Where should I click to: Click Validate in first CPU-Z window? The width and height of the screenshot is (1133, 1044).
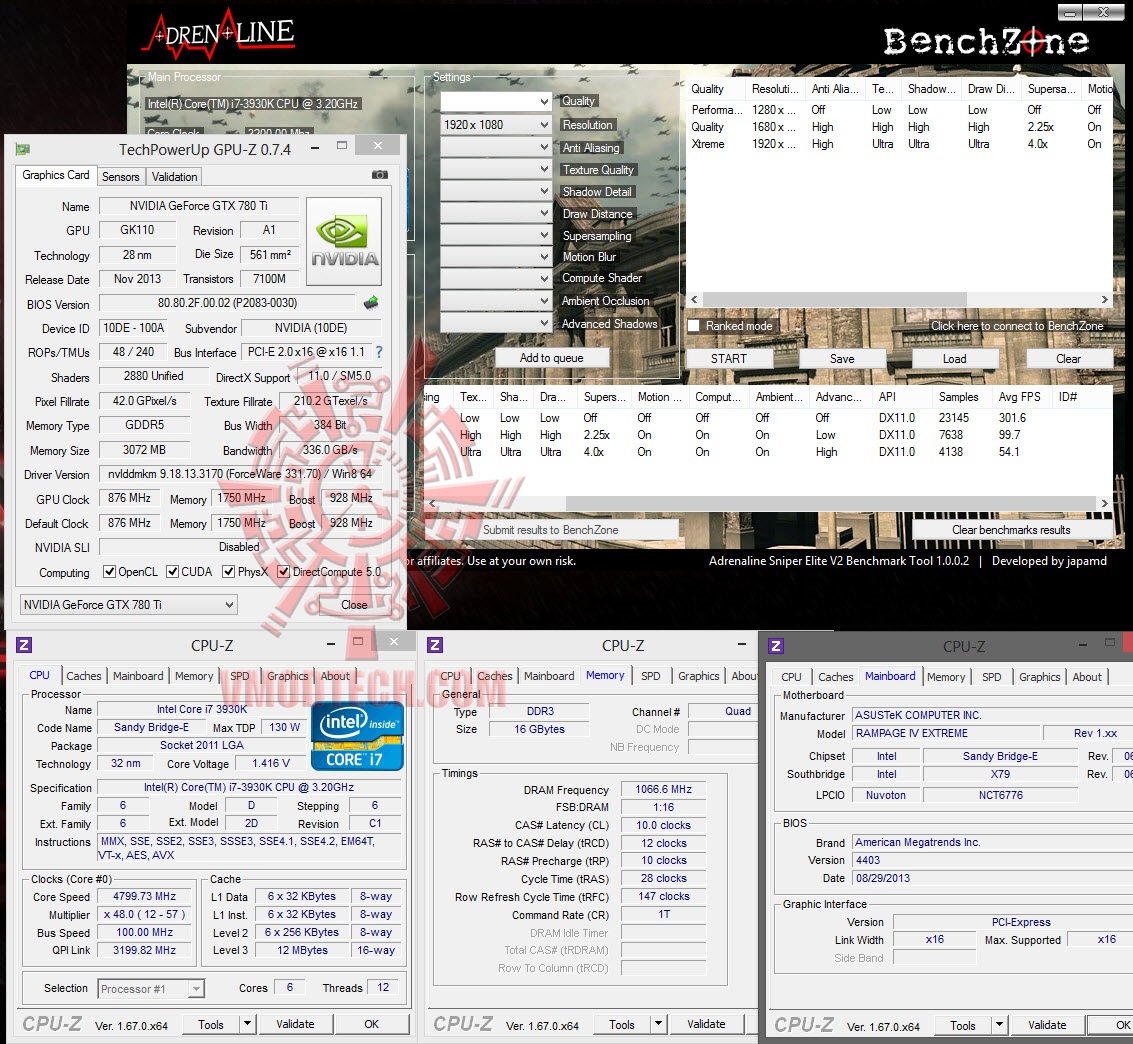295,1024
